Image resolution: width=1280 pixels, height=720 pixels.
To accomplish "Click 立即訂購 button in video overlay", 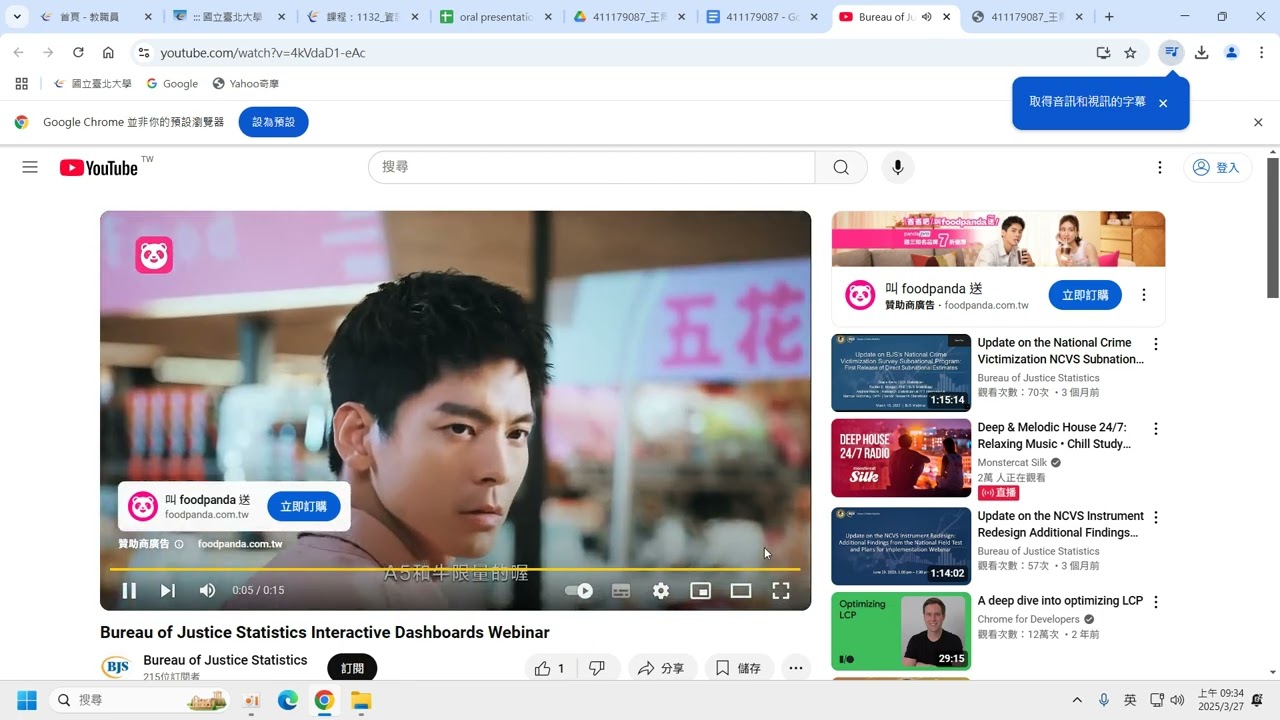I will 303,507.
